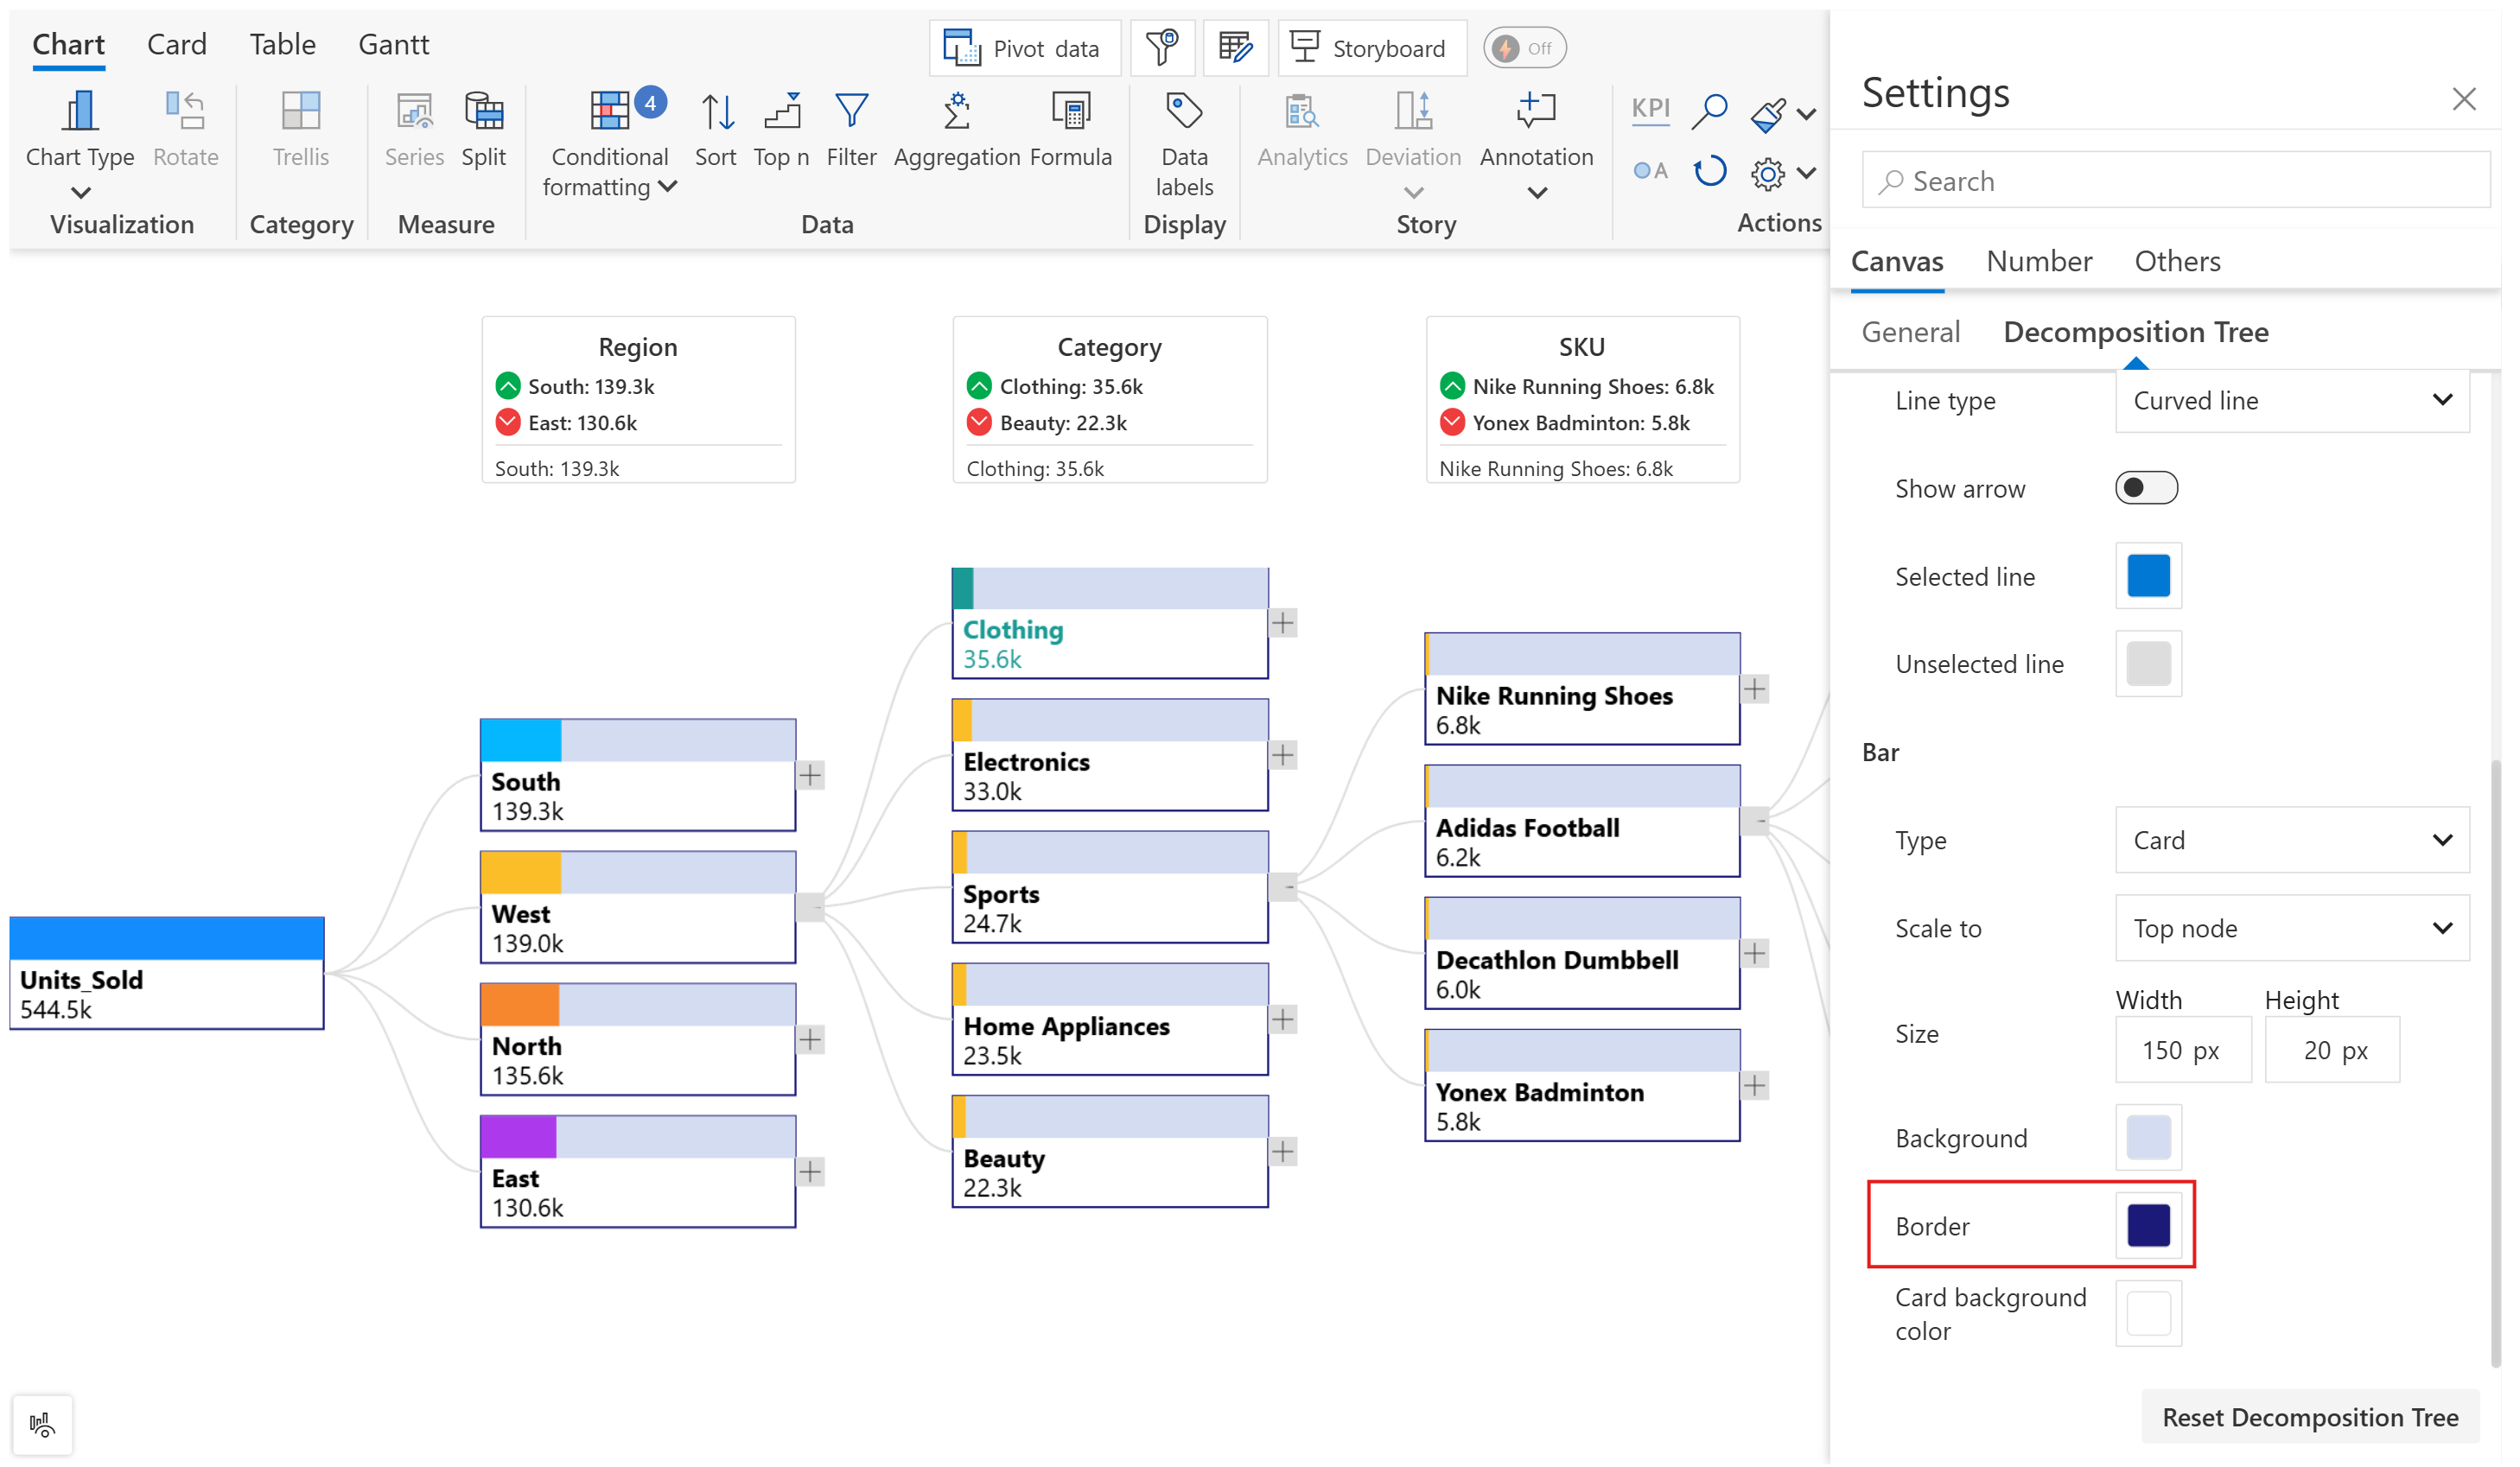Toggle the Show arrow switch
Screen dimensions: 2520x1467
pos(2147,489)
